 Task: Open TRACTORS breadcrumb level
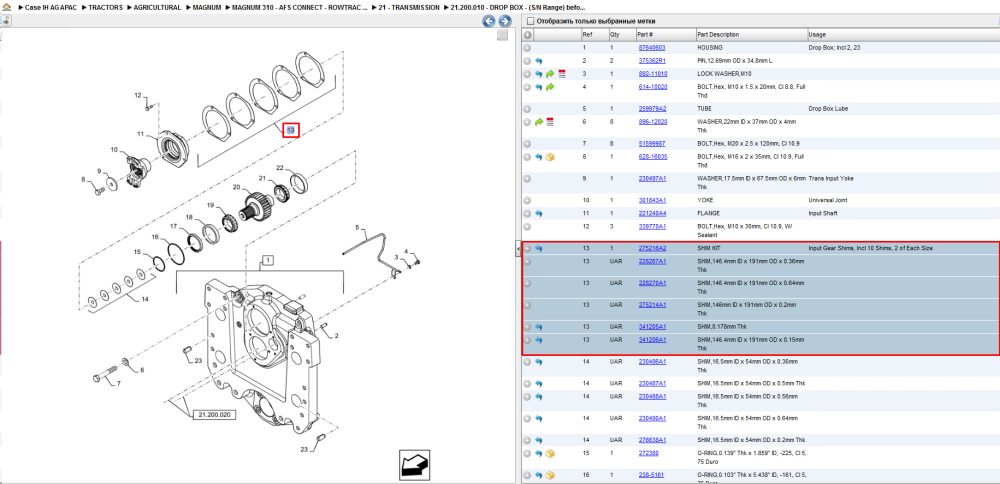pyautogui.click(x=106, y=7)
